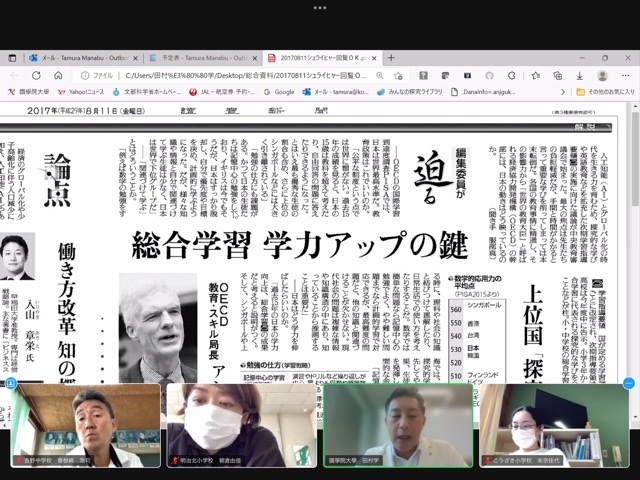Open the second extension icon in toolbar
This screenshot has height=480, width=640.
445,76
